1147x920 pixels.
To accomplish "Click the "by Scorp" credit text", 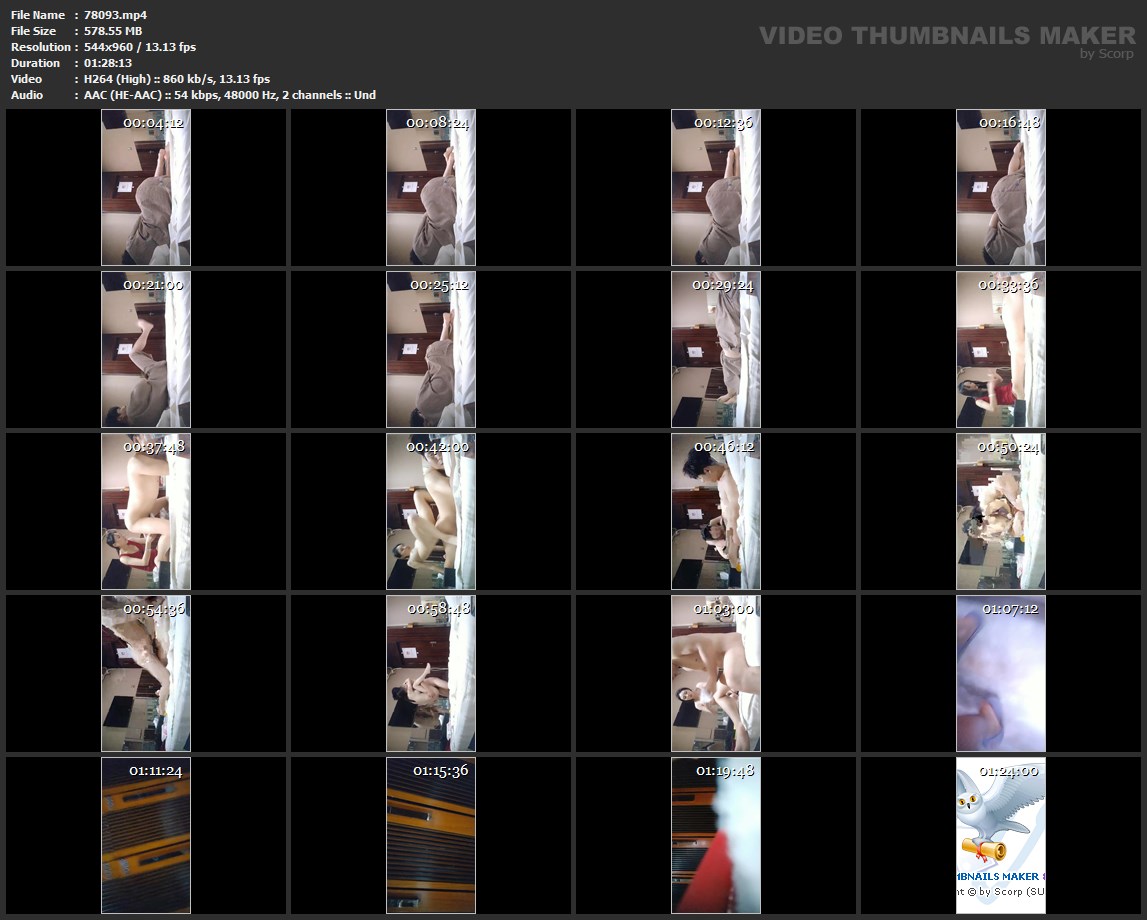I will click(1106, 54).
